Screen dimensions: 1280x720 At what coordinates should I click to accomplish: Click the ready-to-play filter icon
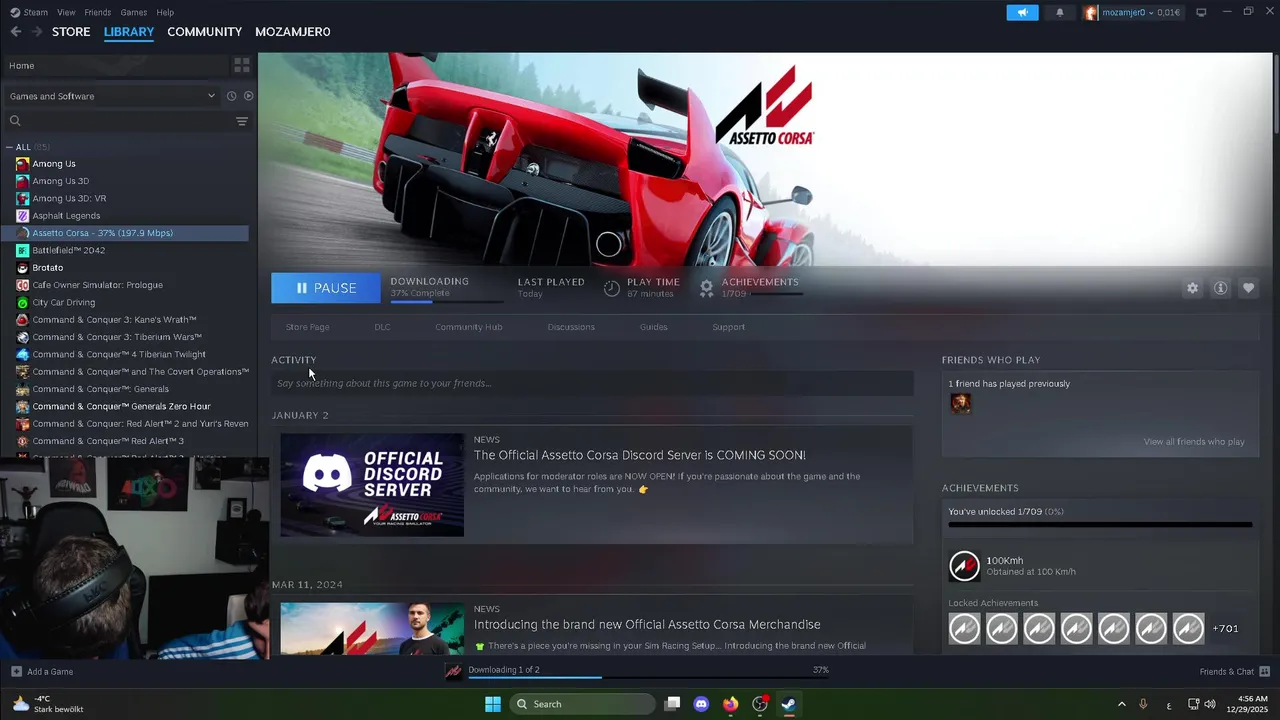248,96
